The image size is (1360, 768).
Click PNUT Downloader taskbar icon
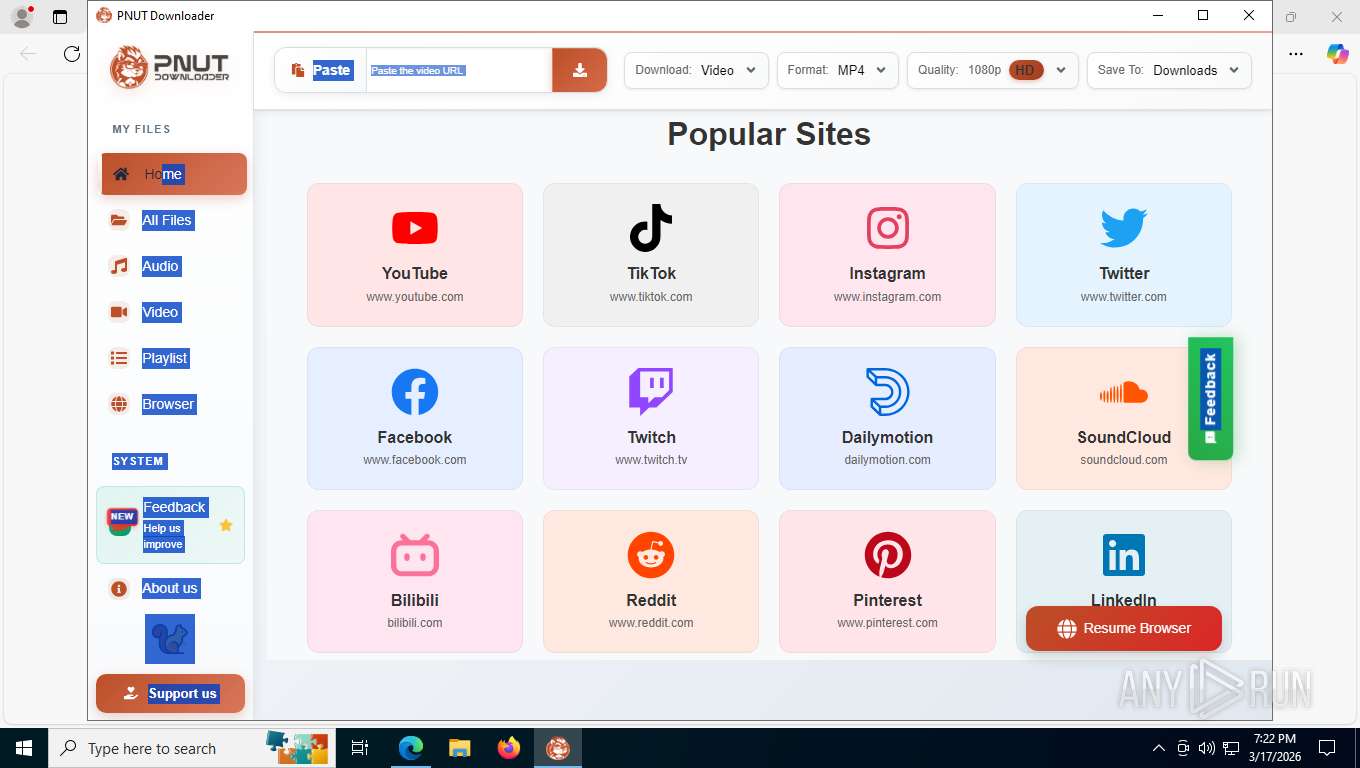[557, 748]
